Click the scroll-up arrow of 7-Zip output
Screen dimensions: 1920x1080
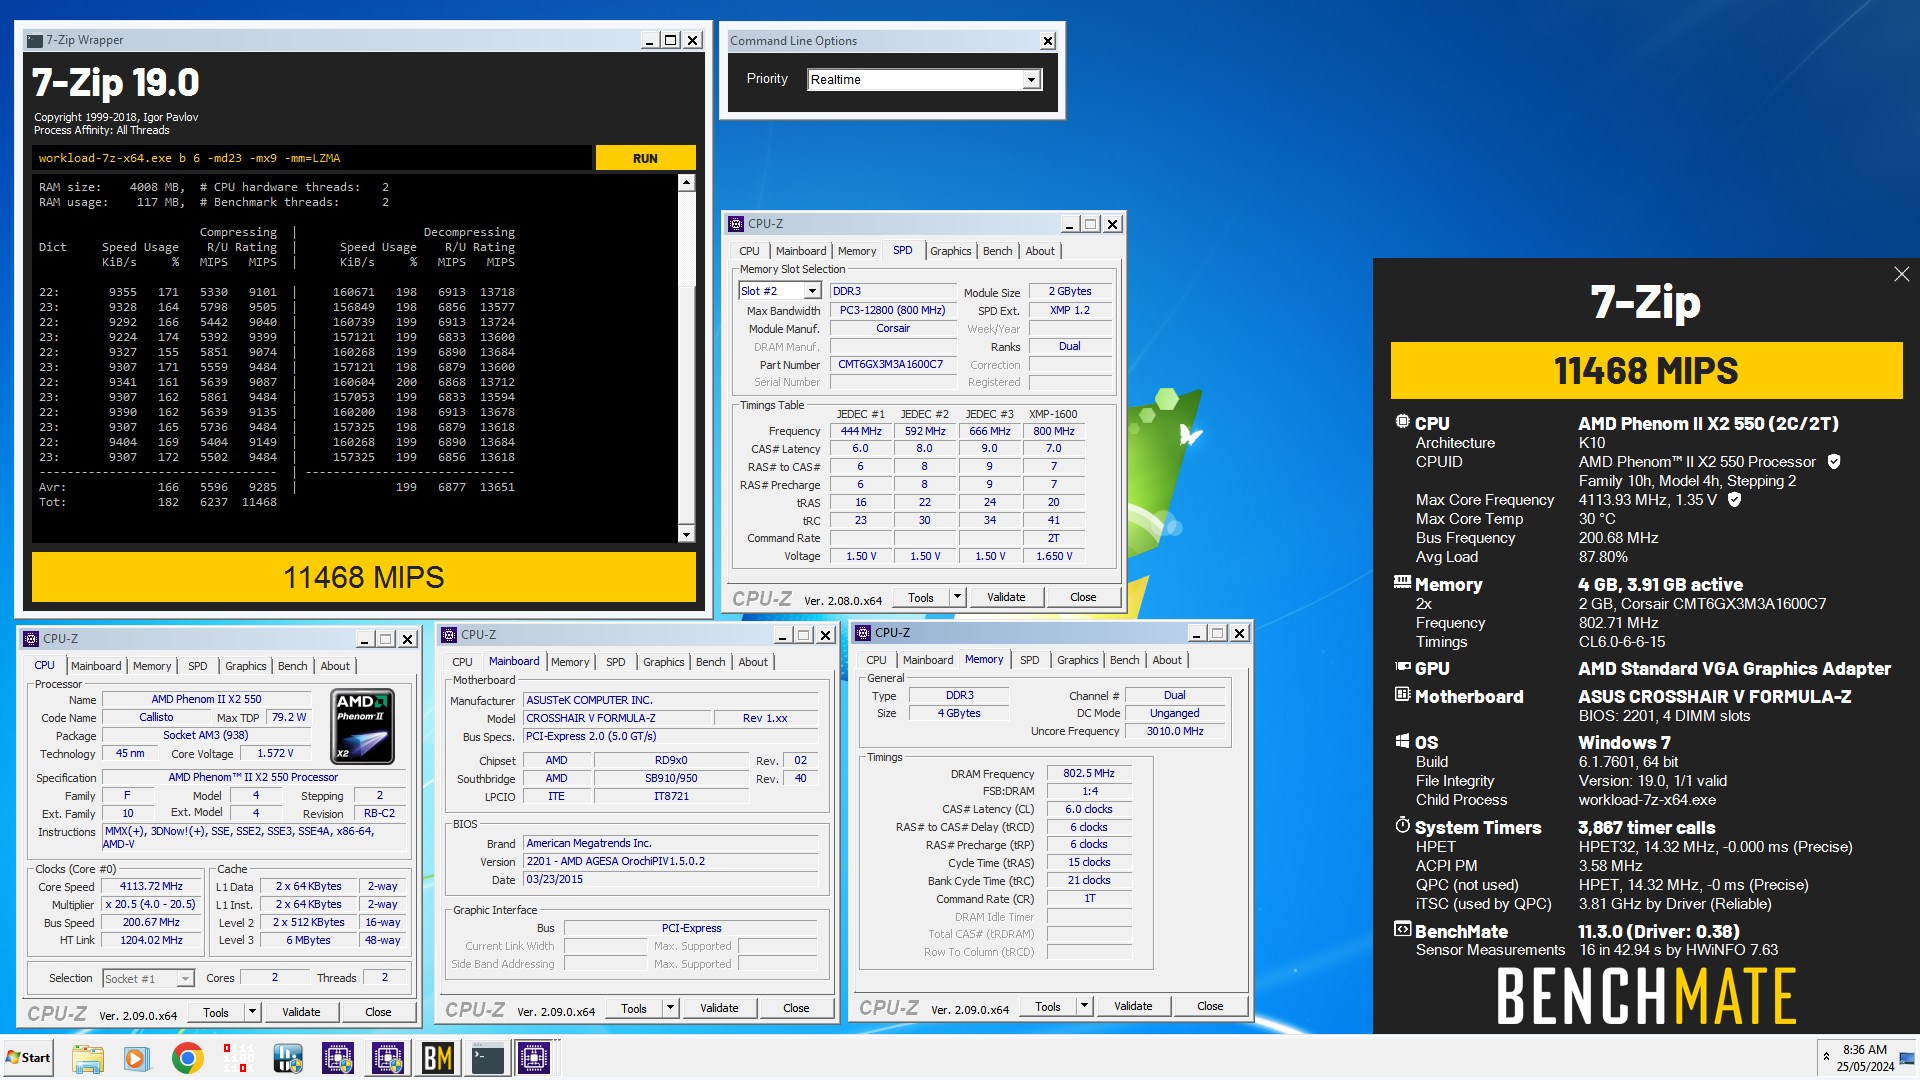click(686, 183)
